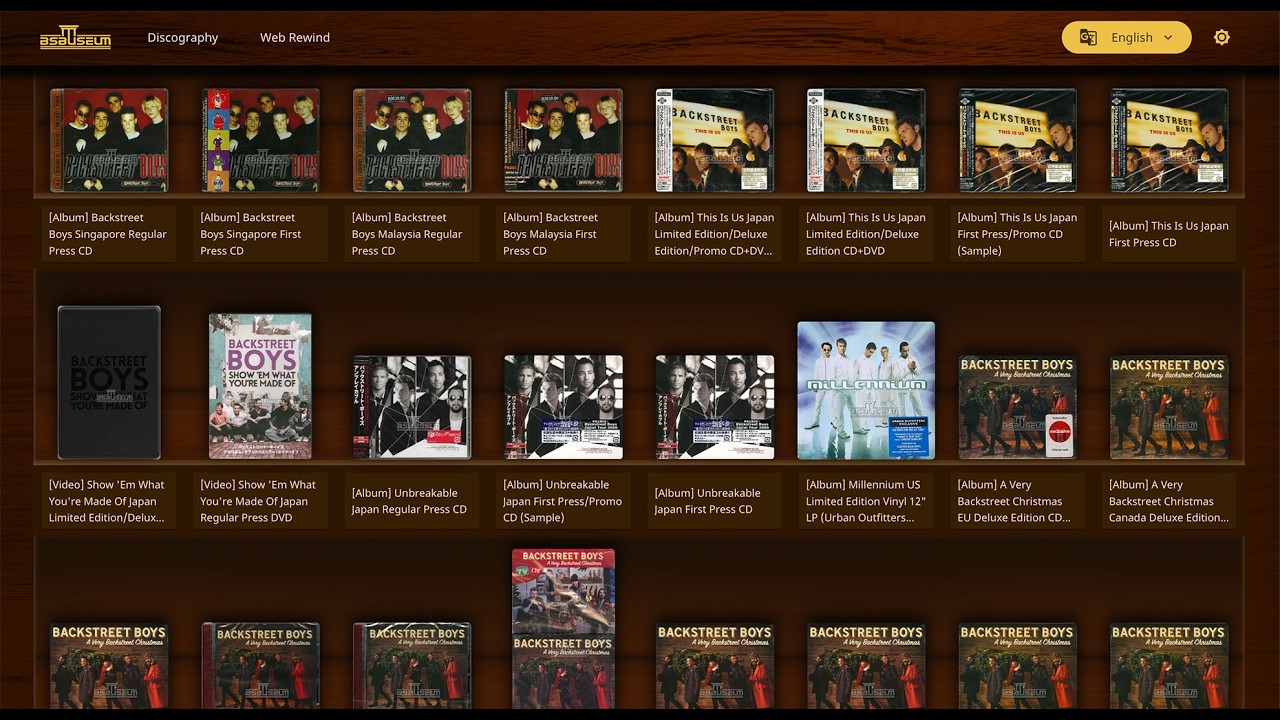Select '[Album] A Very Backstreet Christmas EU Deluxe Edition' label
This screenshot has height=720, width=1280.
[x=1018, y=501]
